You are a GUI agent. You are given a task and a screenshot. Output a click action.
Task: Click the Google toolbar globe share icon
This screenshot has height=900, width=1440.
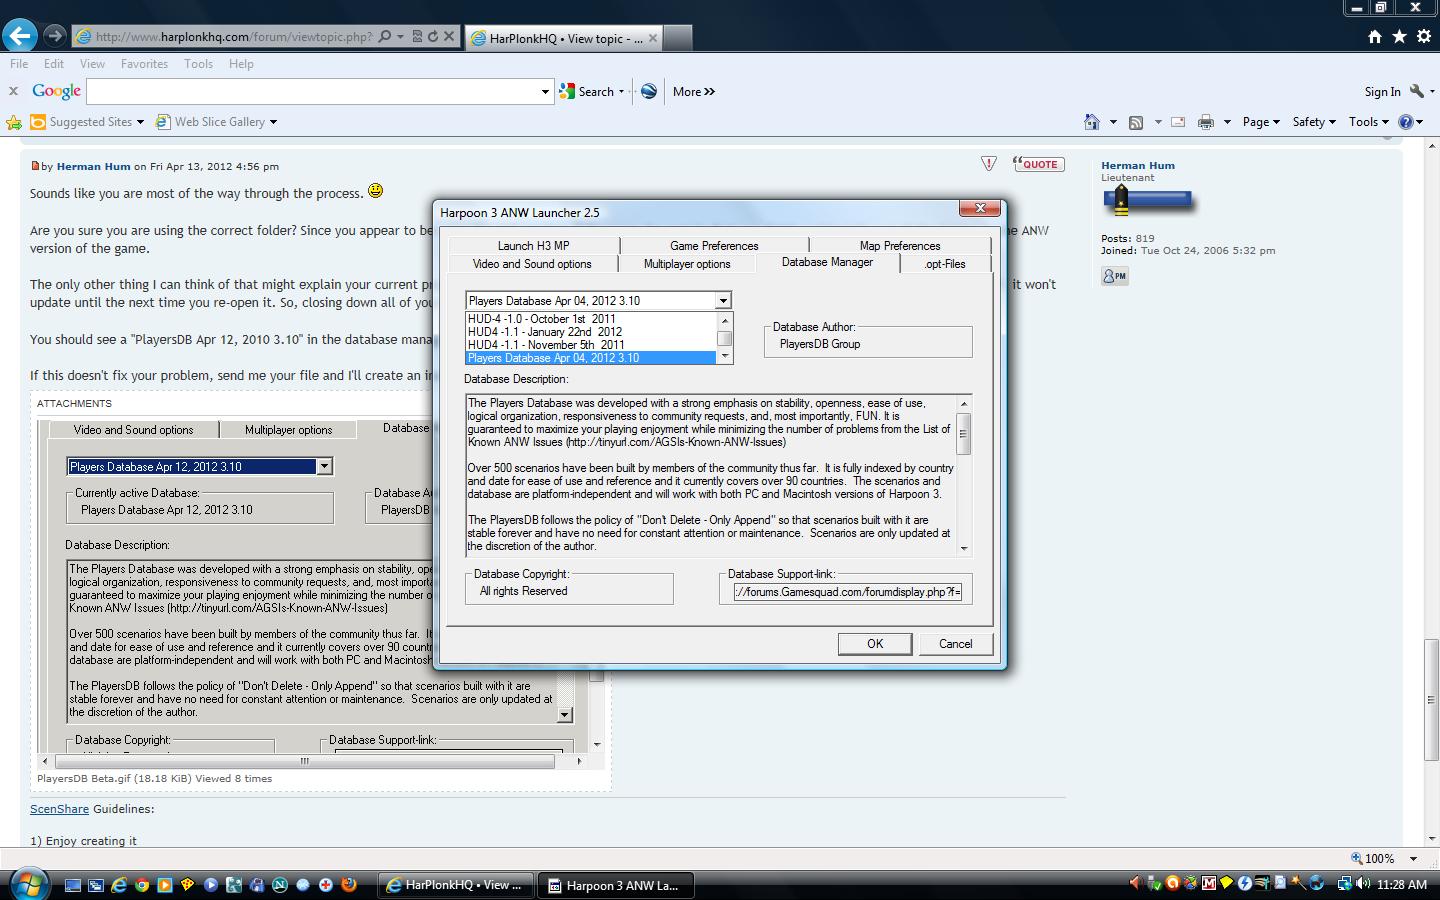point(649,91)
